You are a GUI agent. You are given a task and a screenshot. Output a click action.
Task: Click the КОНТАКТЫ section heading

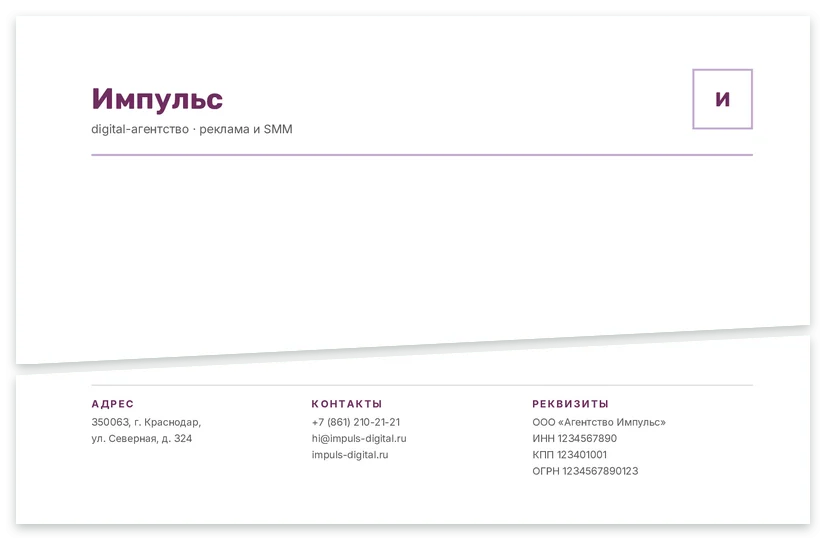pyautogui.click(x=347, y=404)
